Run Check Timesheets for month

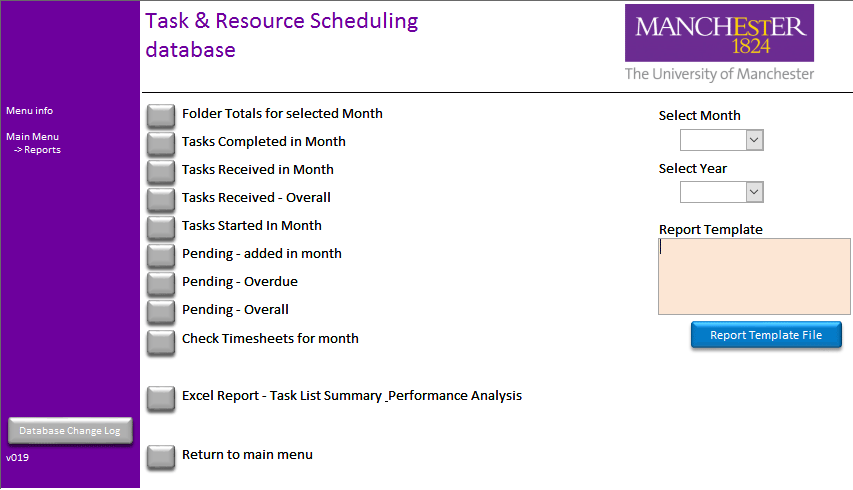[161, 343]
